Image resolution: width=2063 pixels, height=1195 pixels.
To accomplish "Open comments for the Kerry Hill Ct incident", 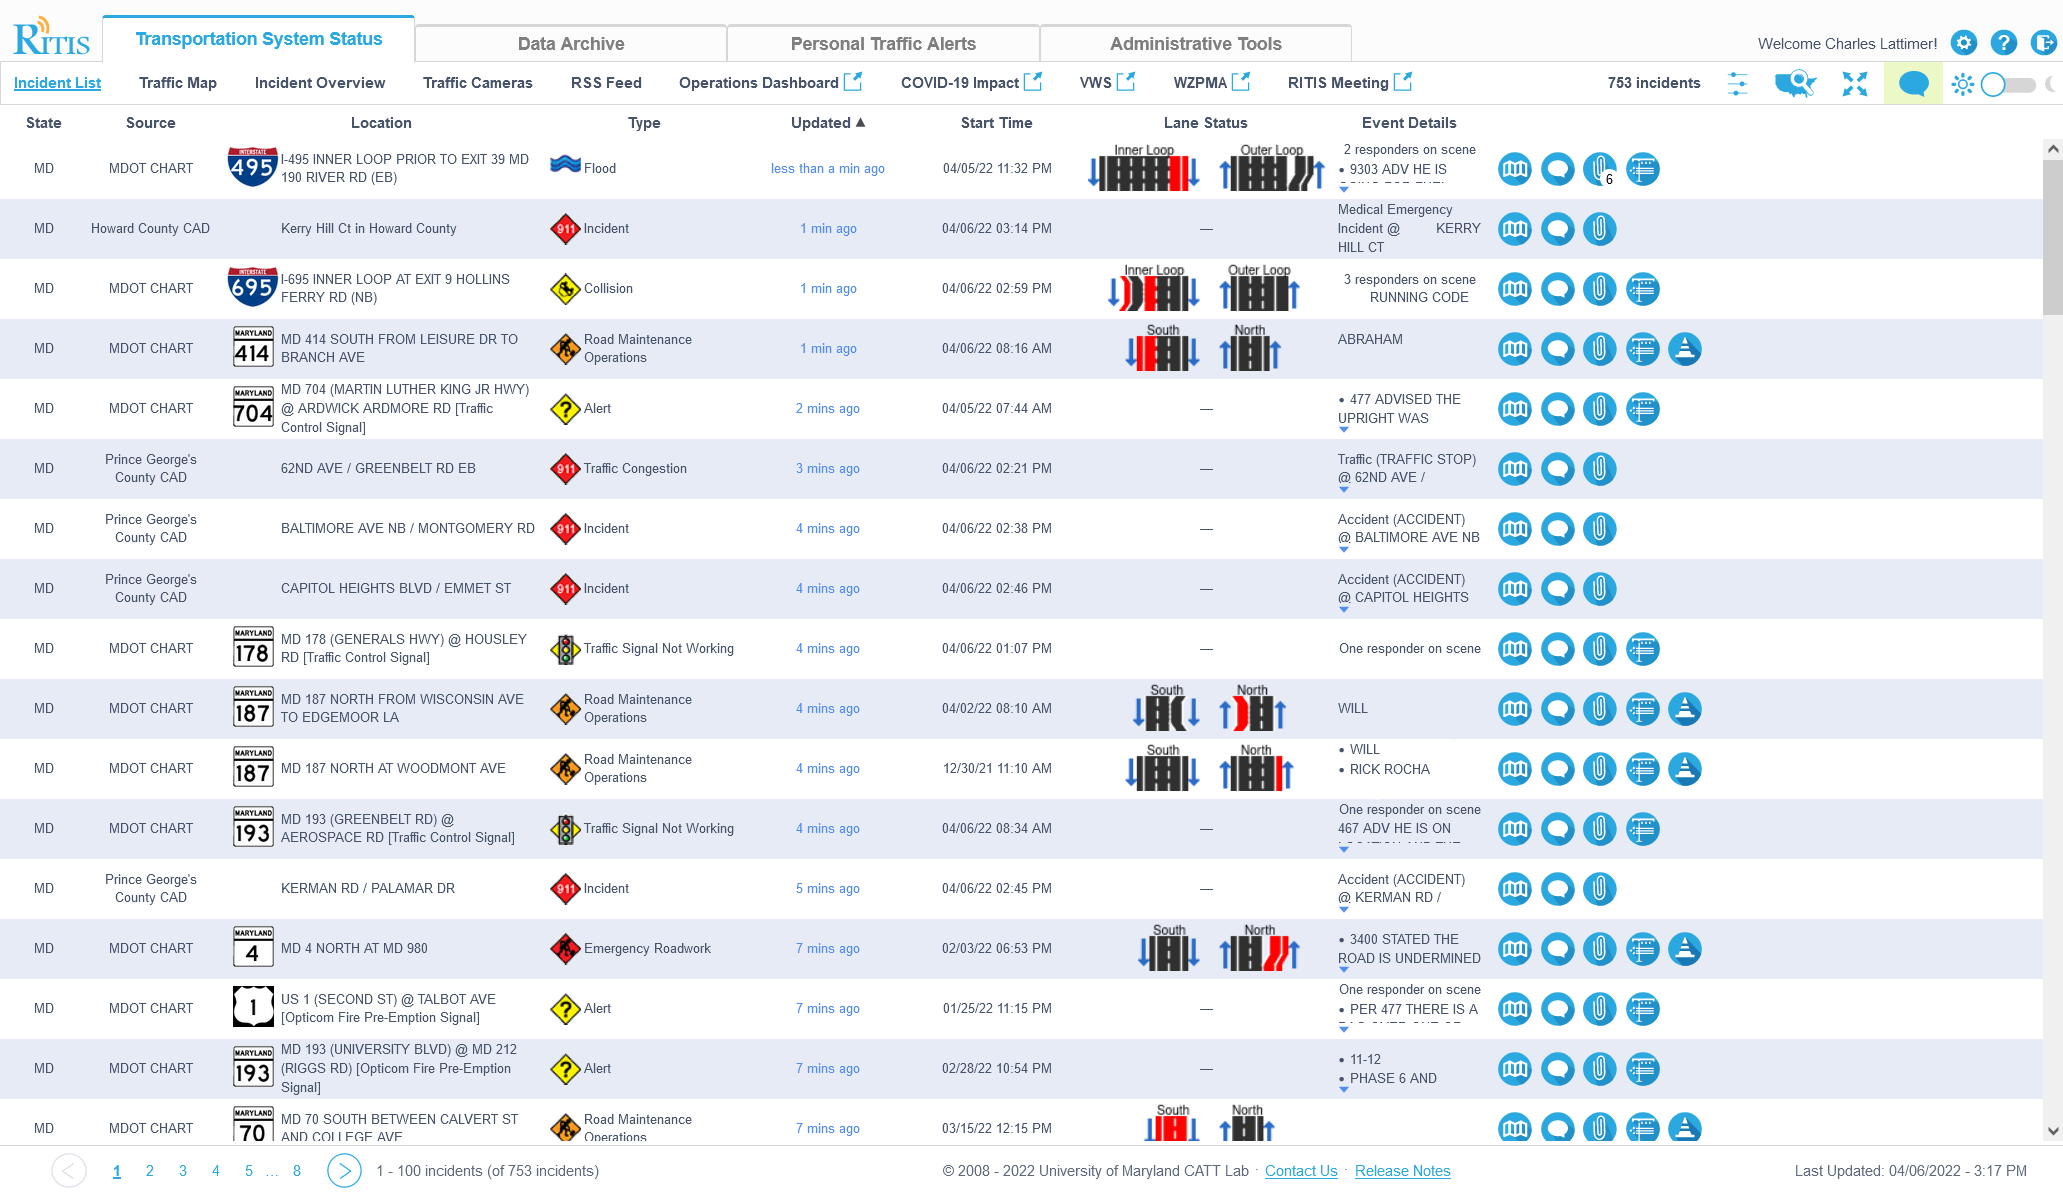I will click(1557, 229).
